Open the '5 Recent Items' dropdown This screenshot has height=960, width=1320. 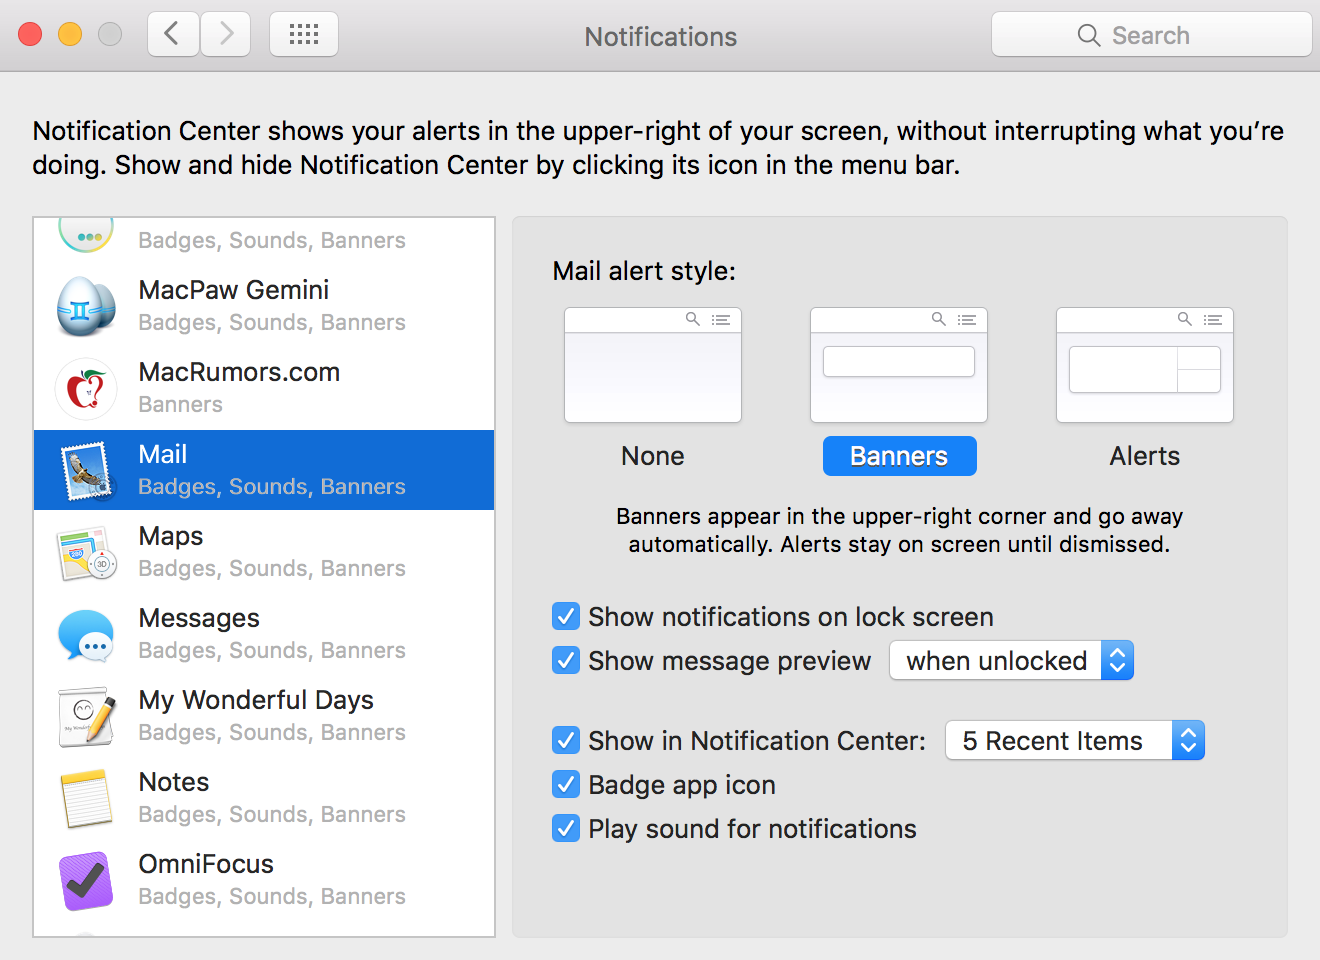(1075, 740)
